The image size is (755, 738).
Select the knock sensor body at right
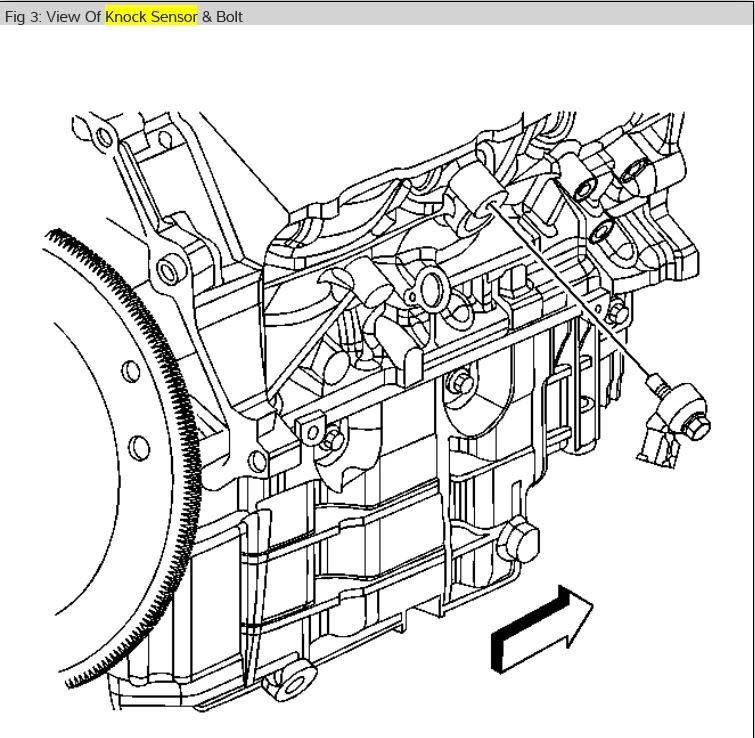(x=687, y=417)
